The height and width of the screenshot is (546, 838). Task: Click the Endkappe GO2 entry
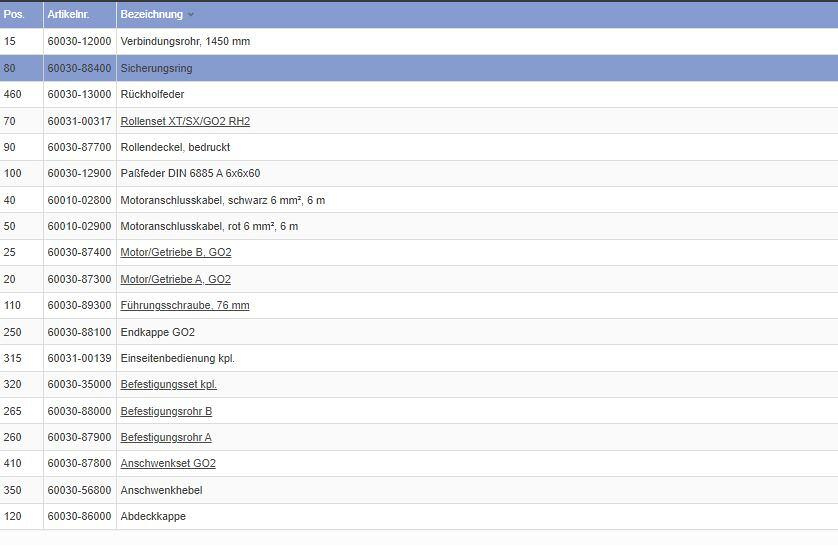[x=157, y=332]
